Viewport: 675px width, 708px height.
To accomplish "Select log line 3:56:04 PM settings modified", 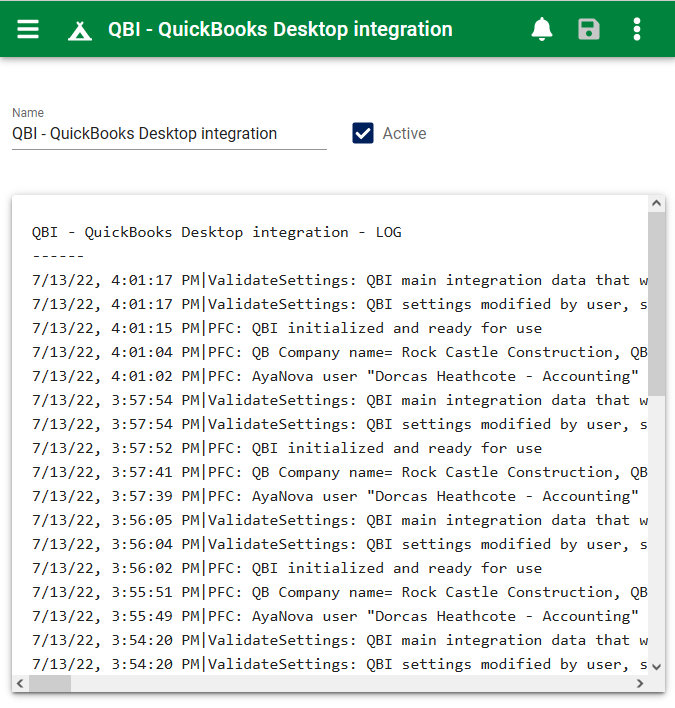I will click(340, 544).
